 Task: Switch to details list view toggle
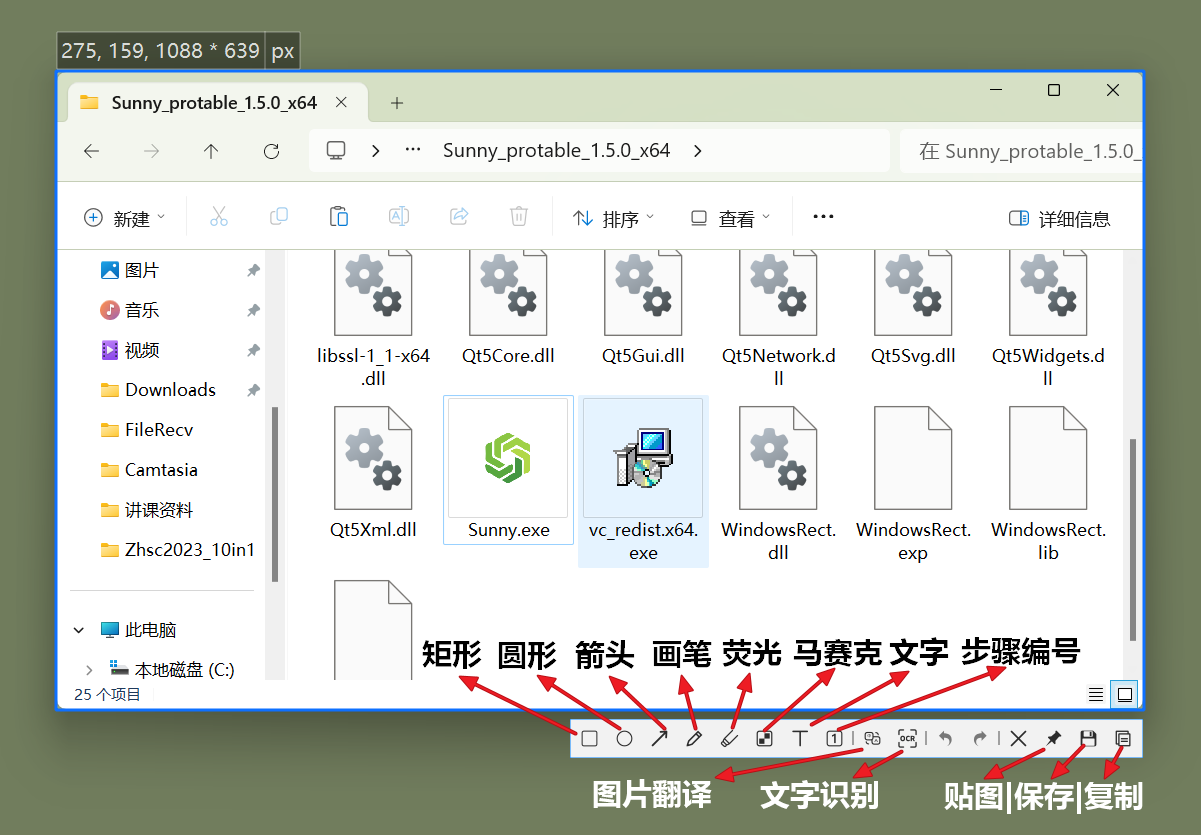point(1096,694)
